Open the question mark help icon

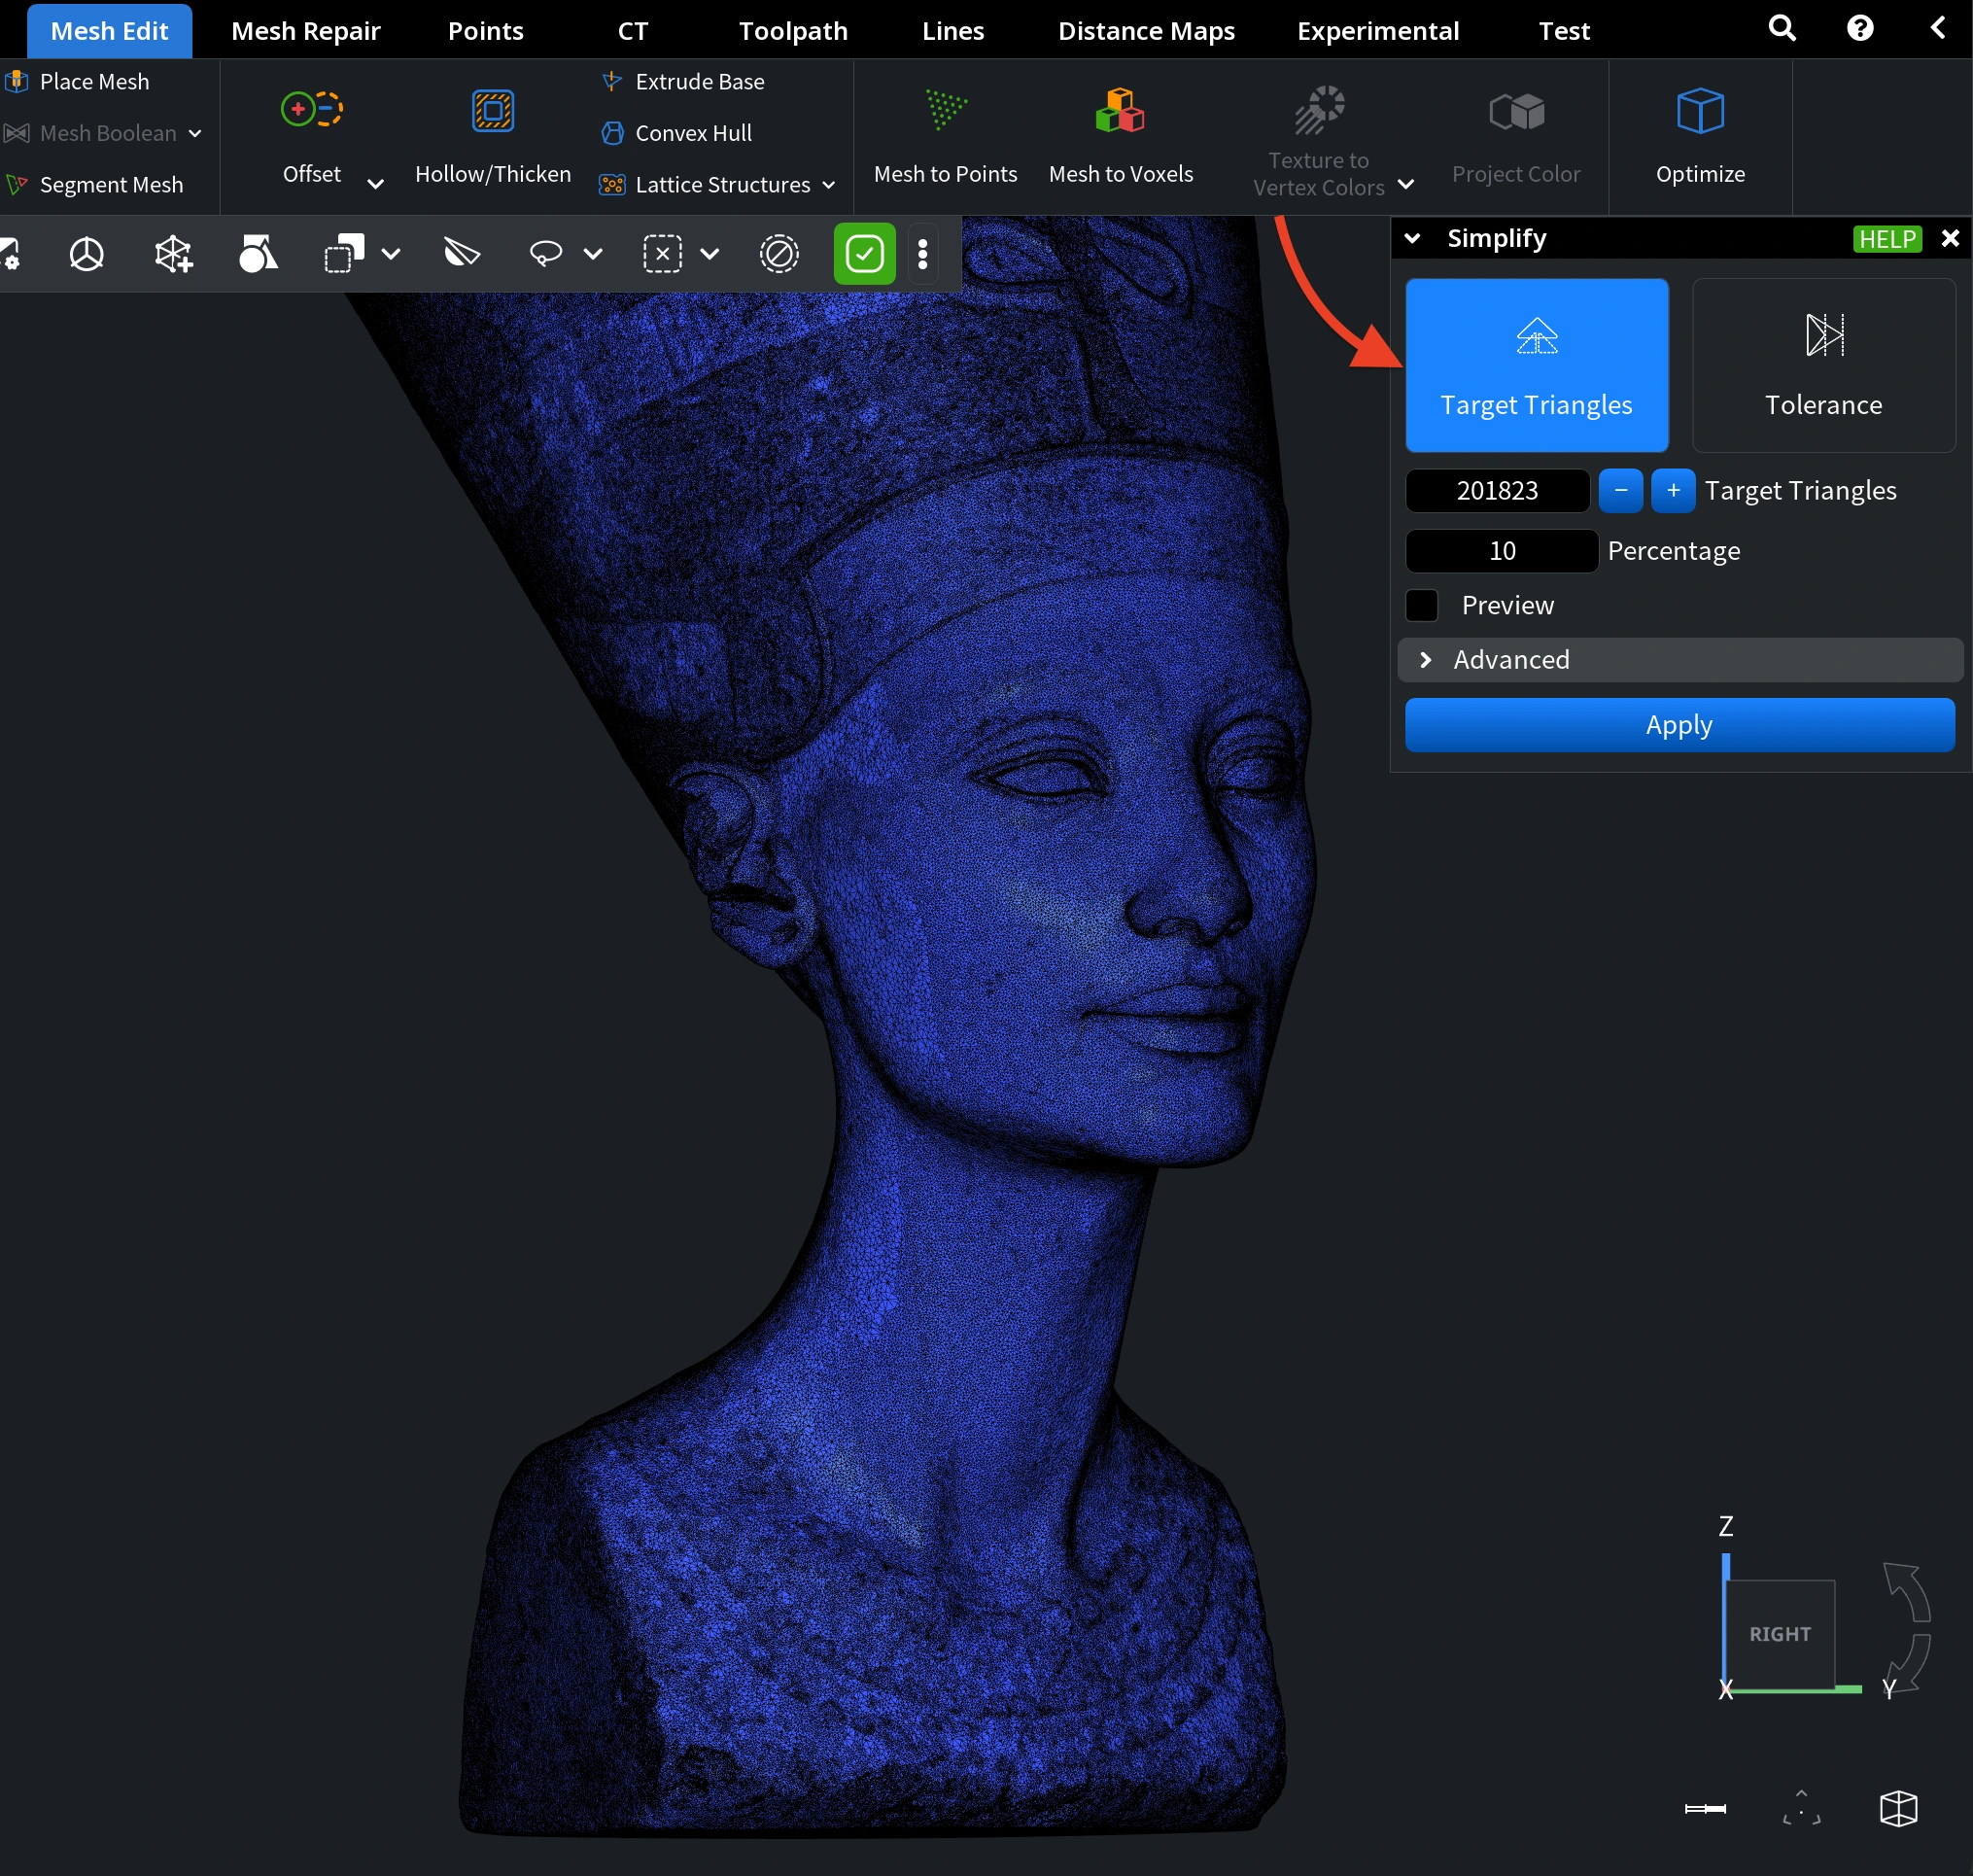coord(1860,29)
